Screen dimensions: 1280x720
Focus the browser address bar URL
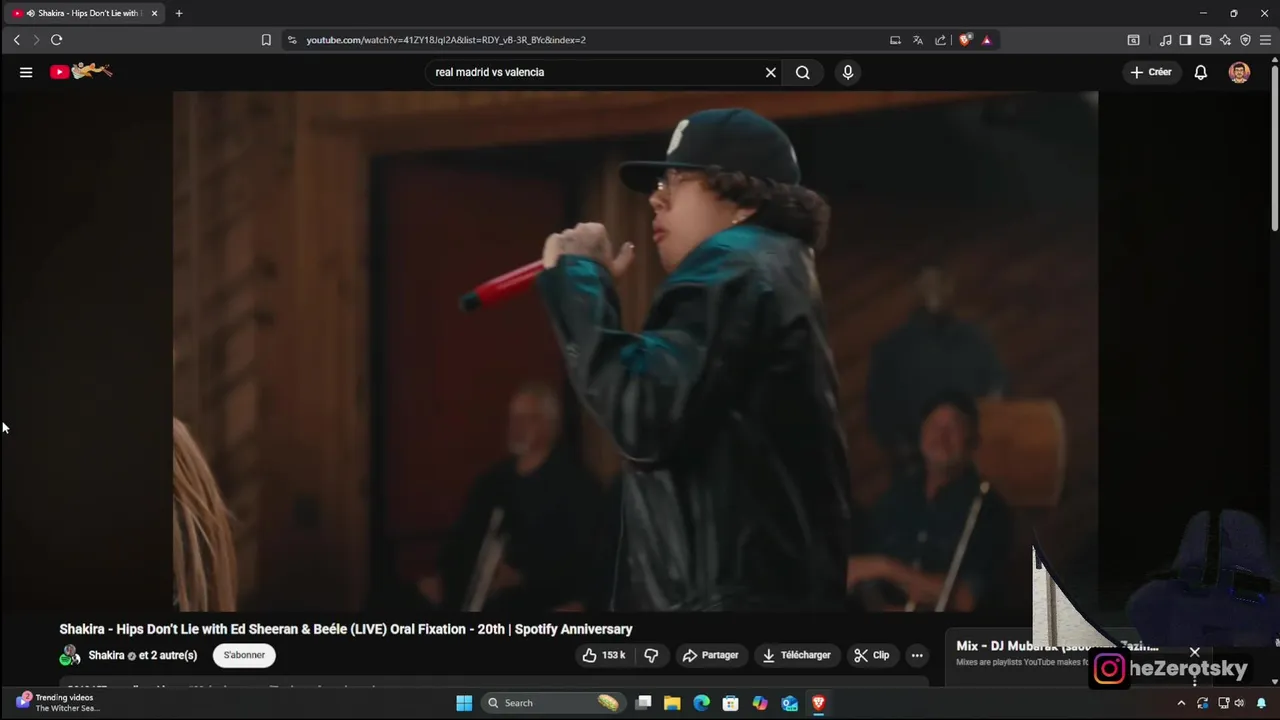click(446, 40)
